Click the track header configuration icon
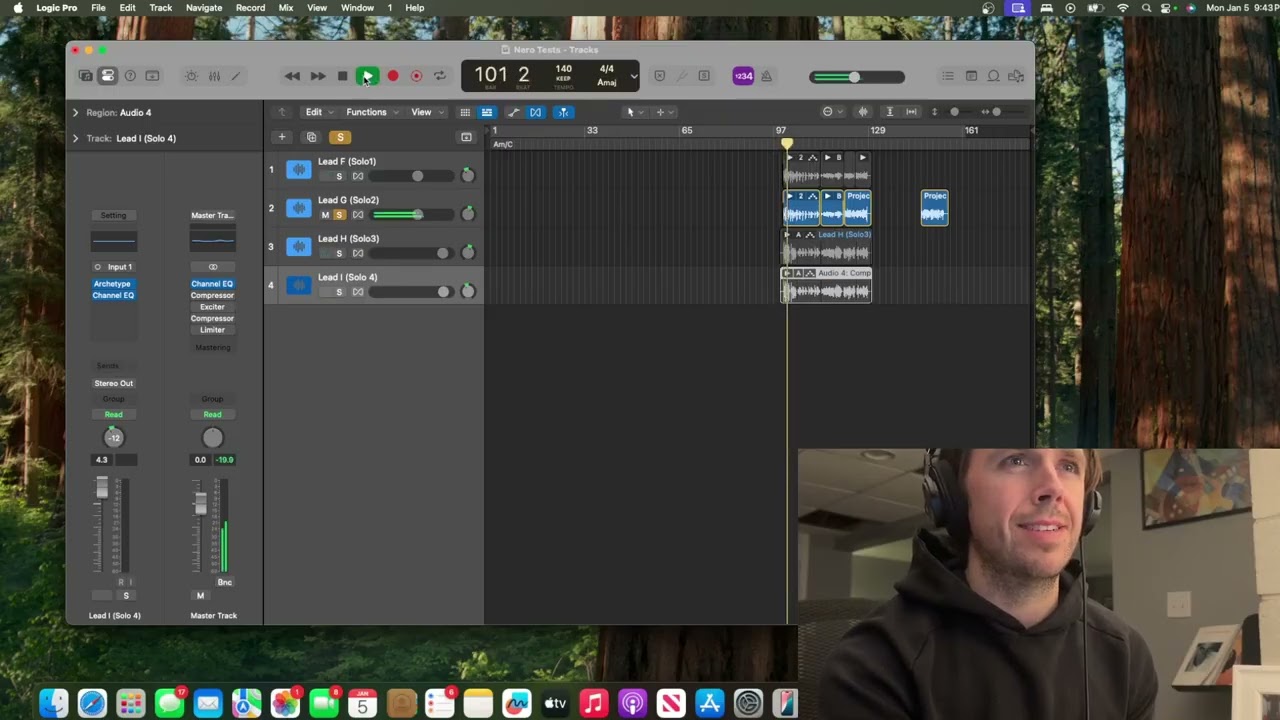1280x720 pixels. (466, 137)
